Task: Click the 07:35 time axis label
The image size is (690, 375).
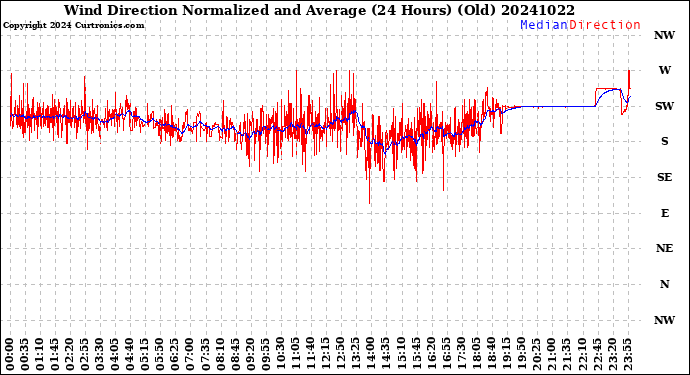Action: (x=205, y=354)
